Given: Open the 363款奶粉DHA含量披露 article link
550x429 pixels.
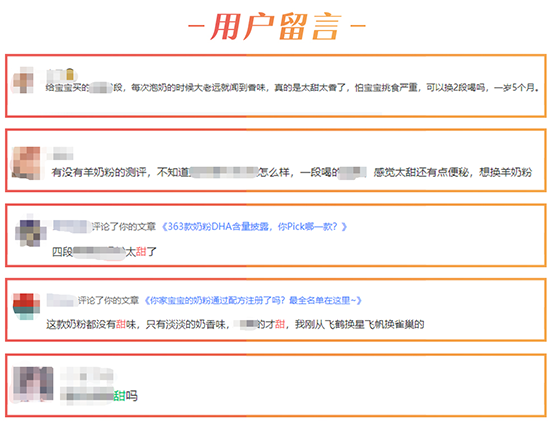Looking at the screenshot, I should (x=254, y=227).
